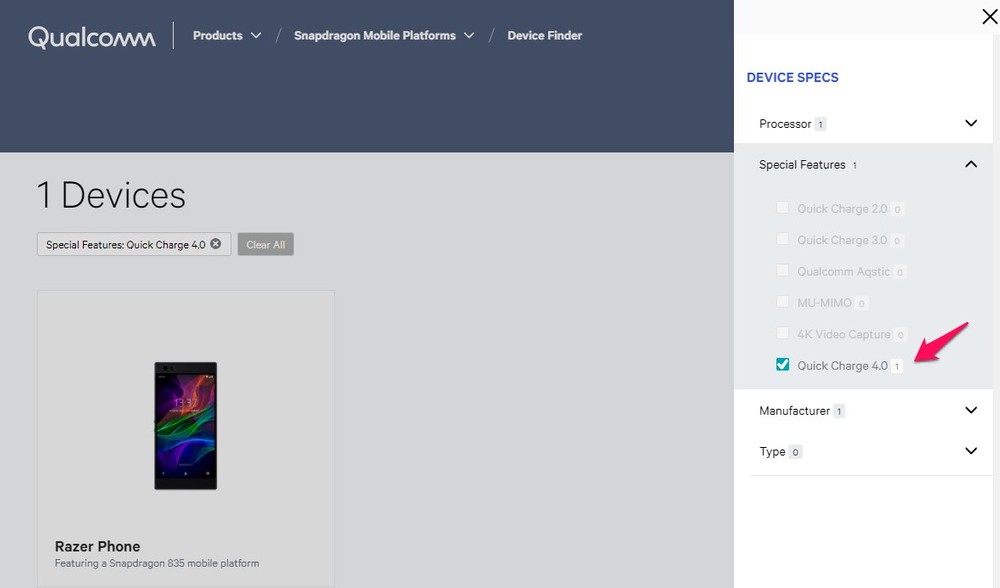Image resolution: width=1000 pixels, height=588 pixels.
Task: Check the Qualcomm Aqstic checkbox
Action: [783, 270]
